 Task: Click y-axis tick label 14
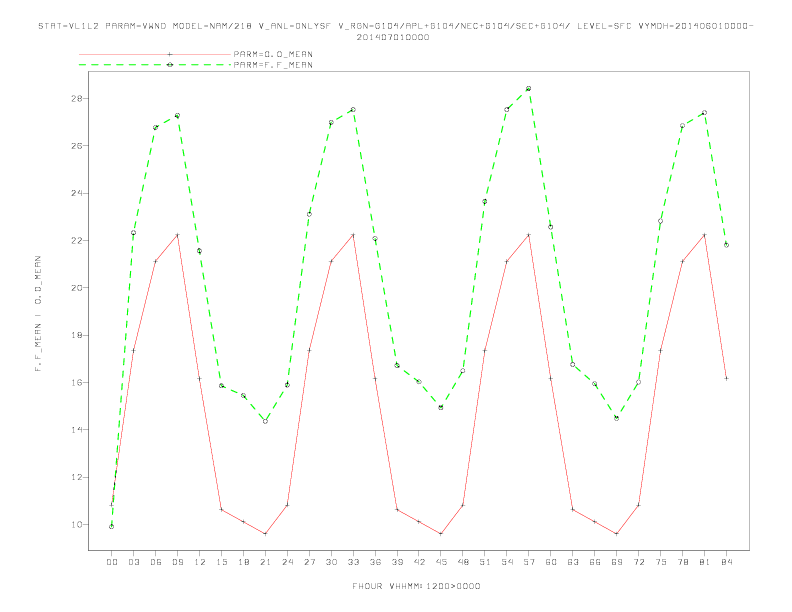77,430
